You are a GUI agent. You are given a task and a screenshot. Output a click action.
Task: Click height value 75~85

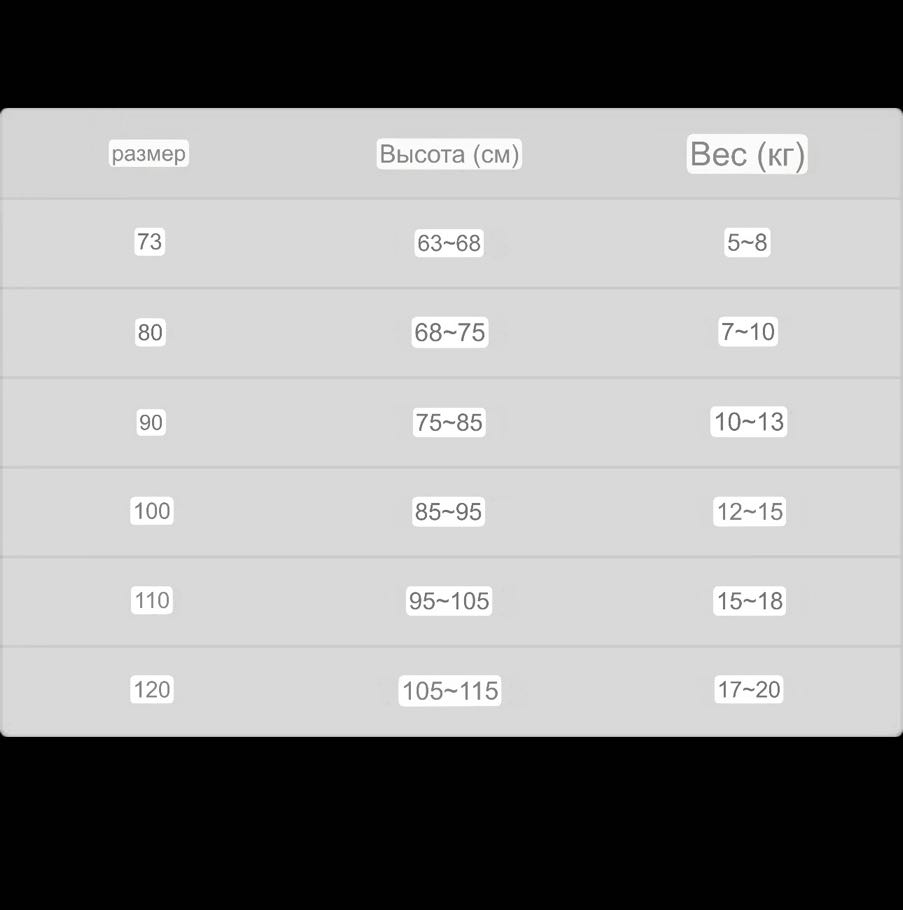pyautogui.click(x=449, y=422)
